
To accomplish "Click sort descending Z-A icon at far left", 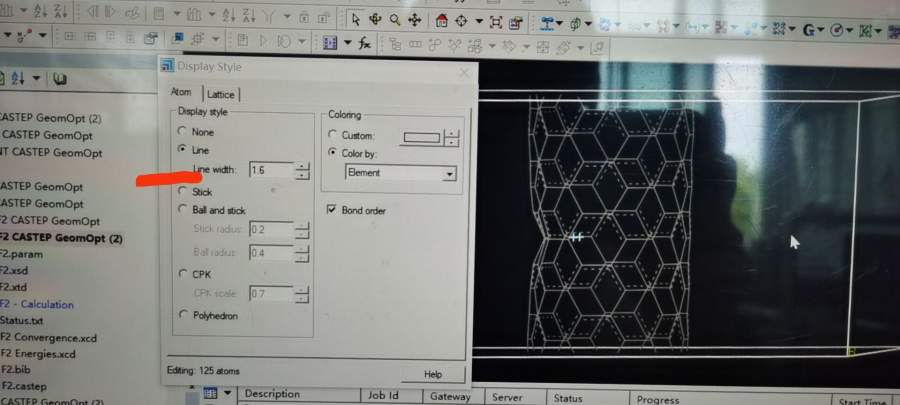I will pyautogui.click(x=59, y=10).
